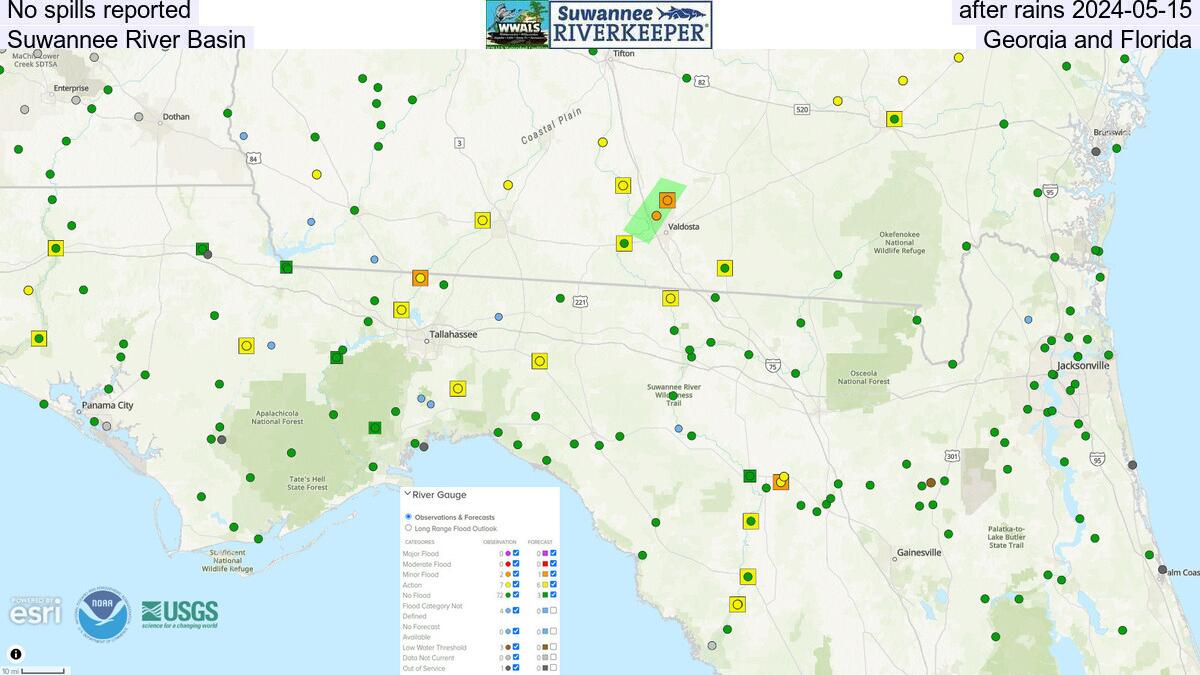The image size is (1200, 675).
Task: Uncheck Major Flood forecast checkbox
Action: pyautogui.click(x=553, y=553)
